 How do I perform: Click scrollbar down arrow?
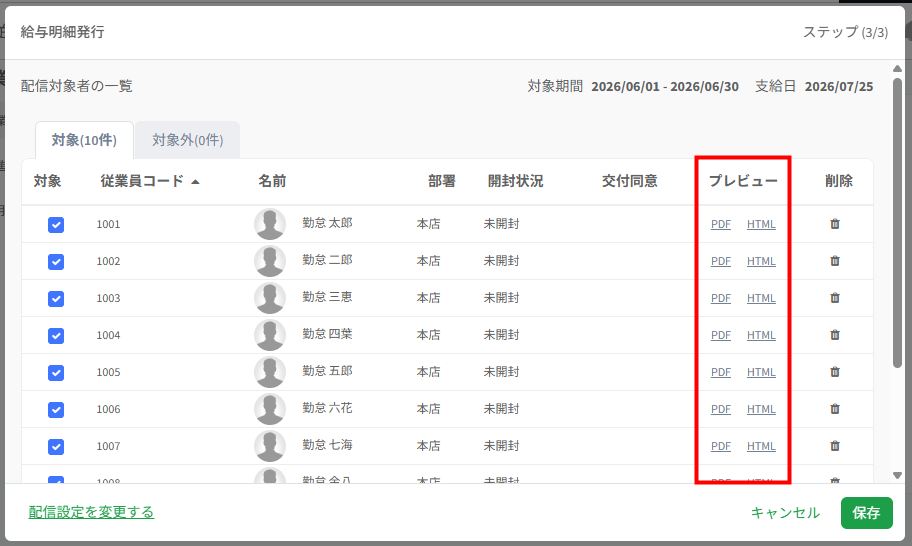click(x=897, y=475)
